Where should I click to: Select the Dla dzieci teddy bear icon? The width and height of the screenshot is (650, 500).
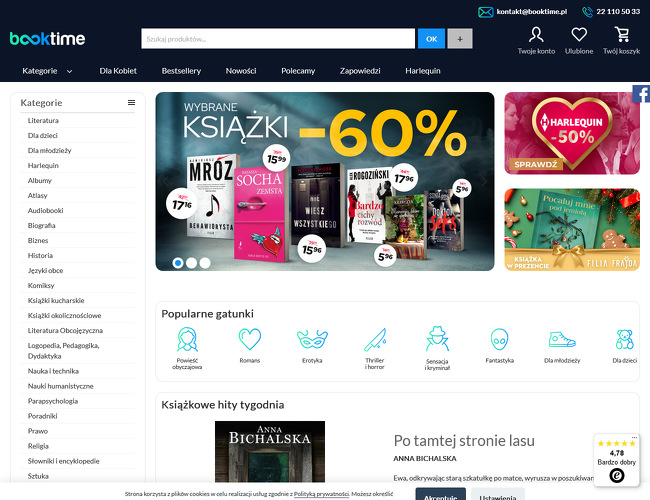625,340
